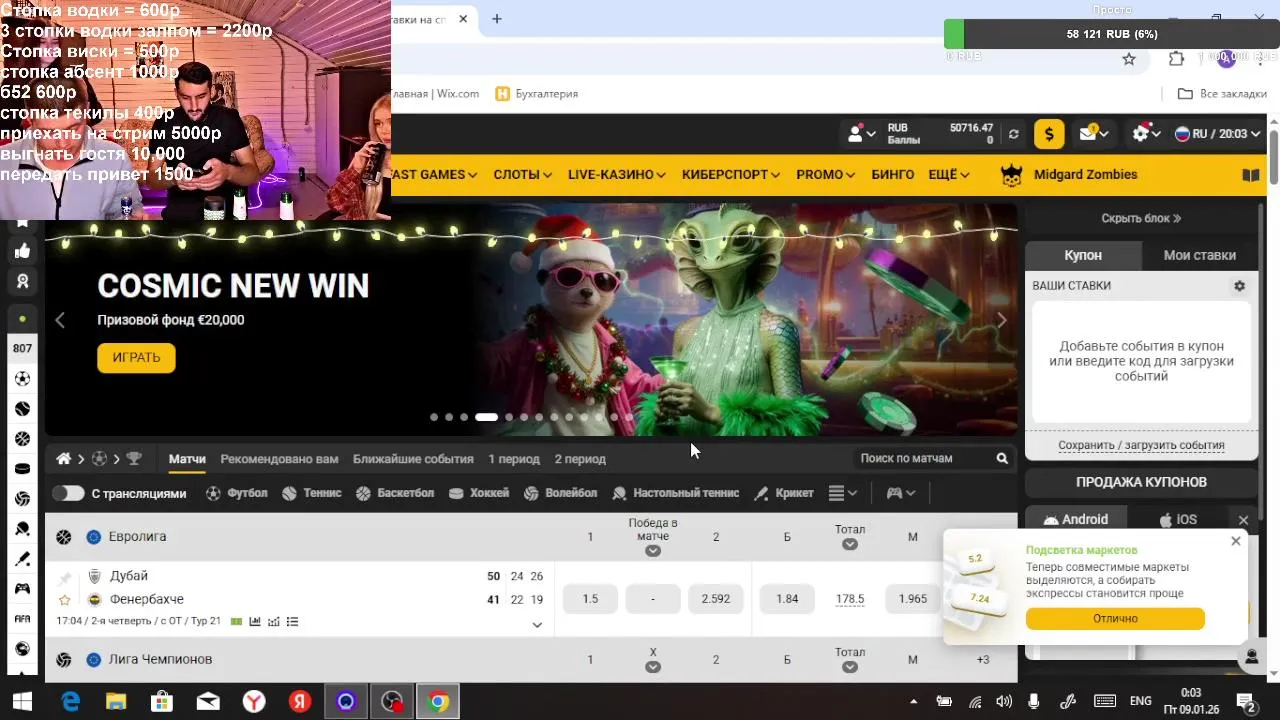Select the tennis ball icon in left sidebar
The width and height of the screenshot is (1280, 720).
(x=22, y=409)
